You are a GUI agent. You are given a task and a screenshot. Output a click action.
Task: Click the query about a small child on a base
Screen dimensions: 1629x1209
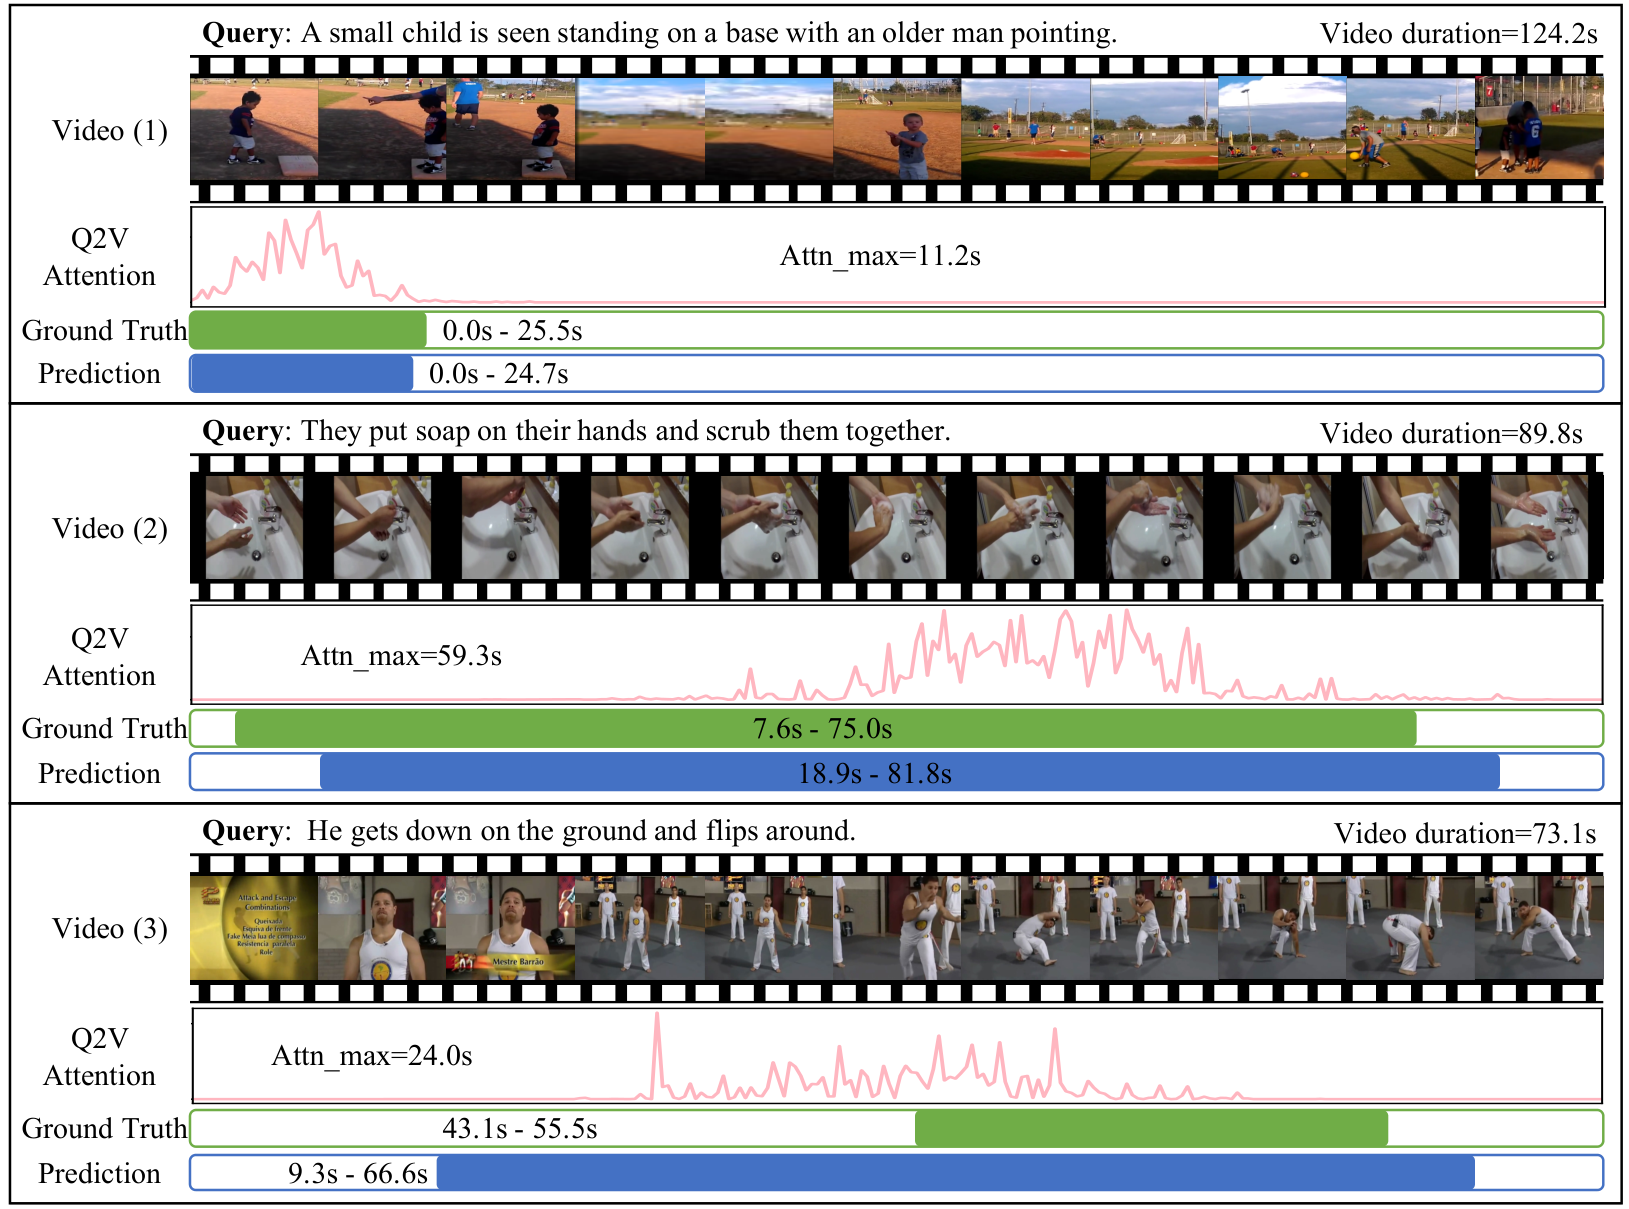click(x=660, y=34)
